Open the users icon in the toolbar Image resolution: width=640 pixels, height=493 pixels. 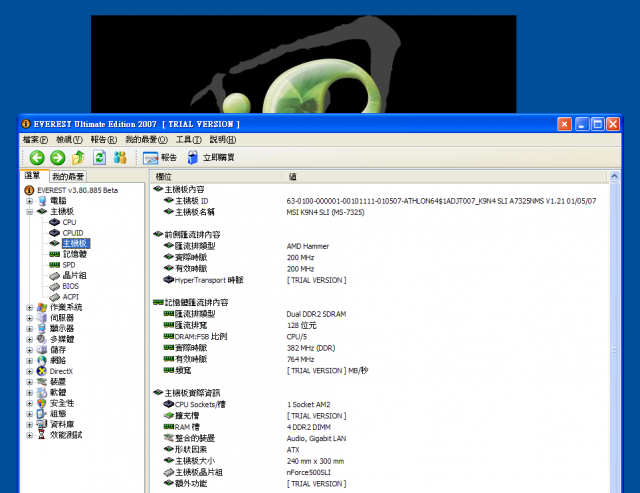(120, 158)
